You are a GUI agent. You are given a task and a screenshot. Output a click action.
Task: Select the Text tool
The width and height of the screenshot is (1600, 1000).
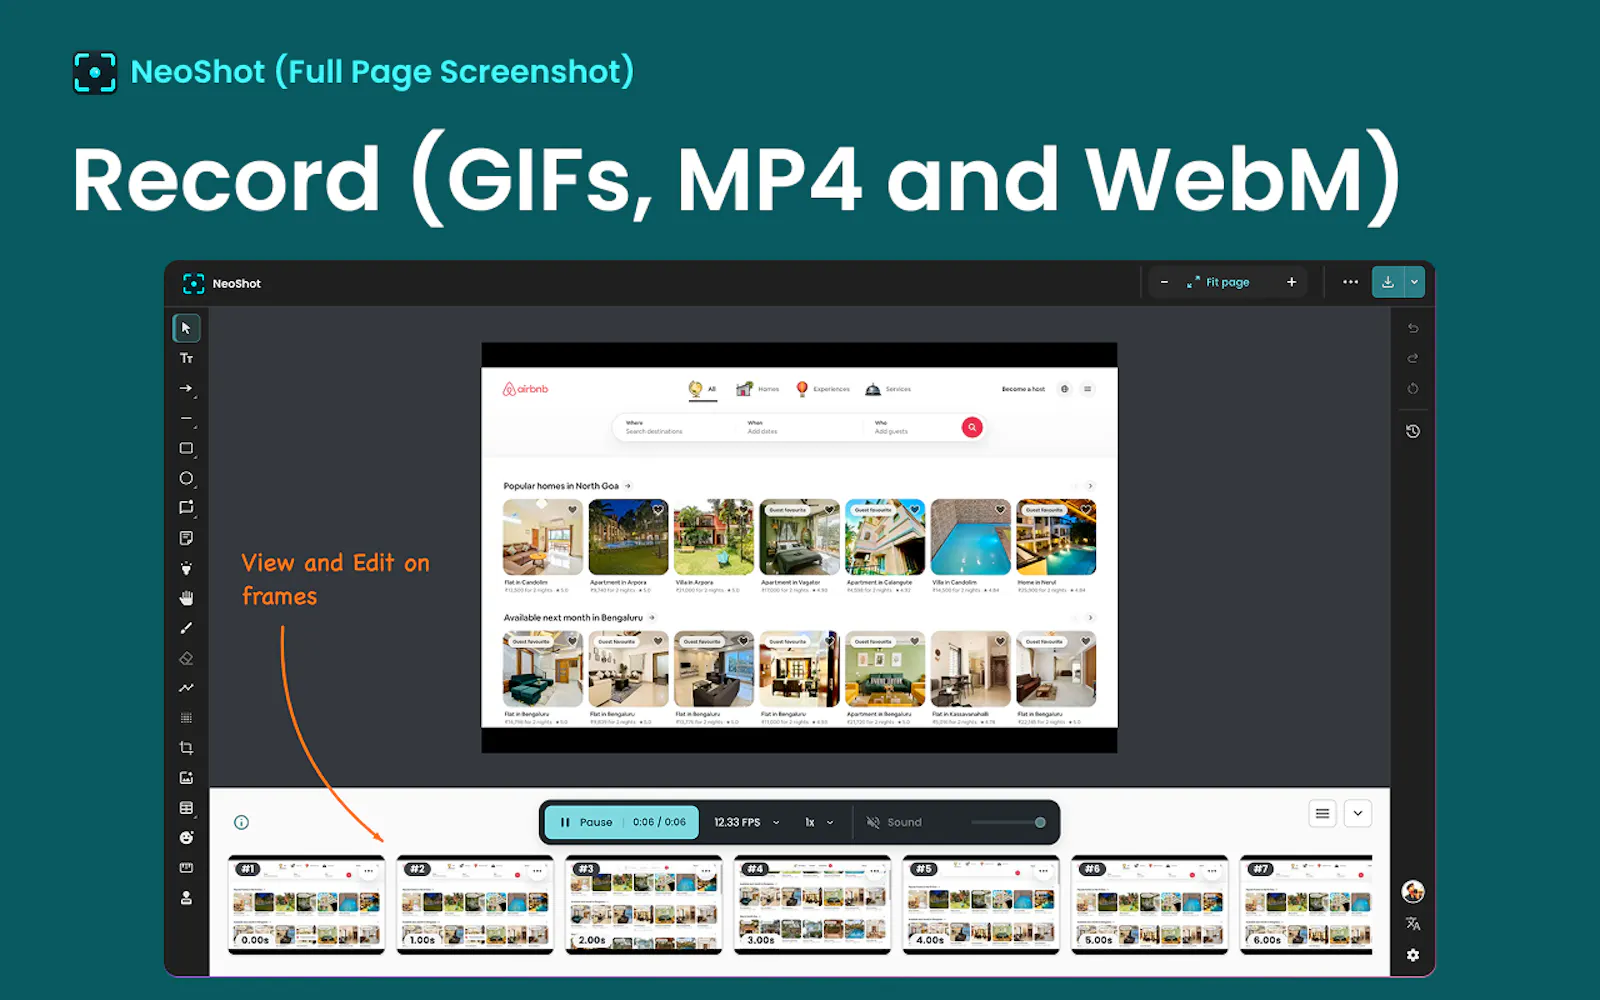[186, 358]
